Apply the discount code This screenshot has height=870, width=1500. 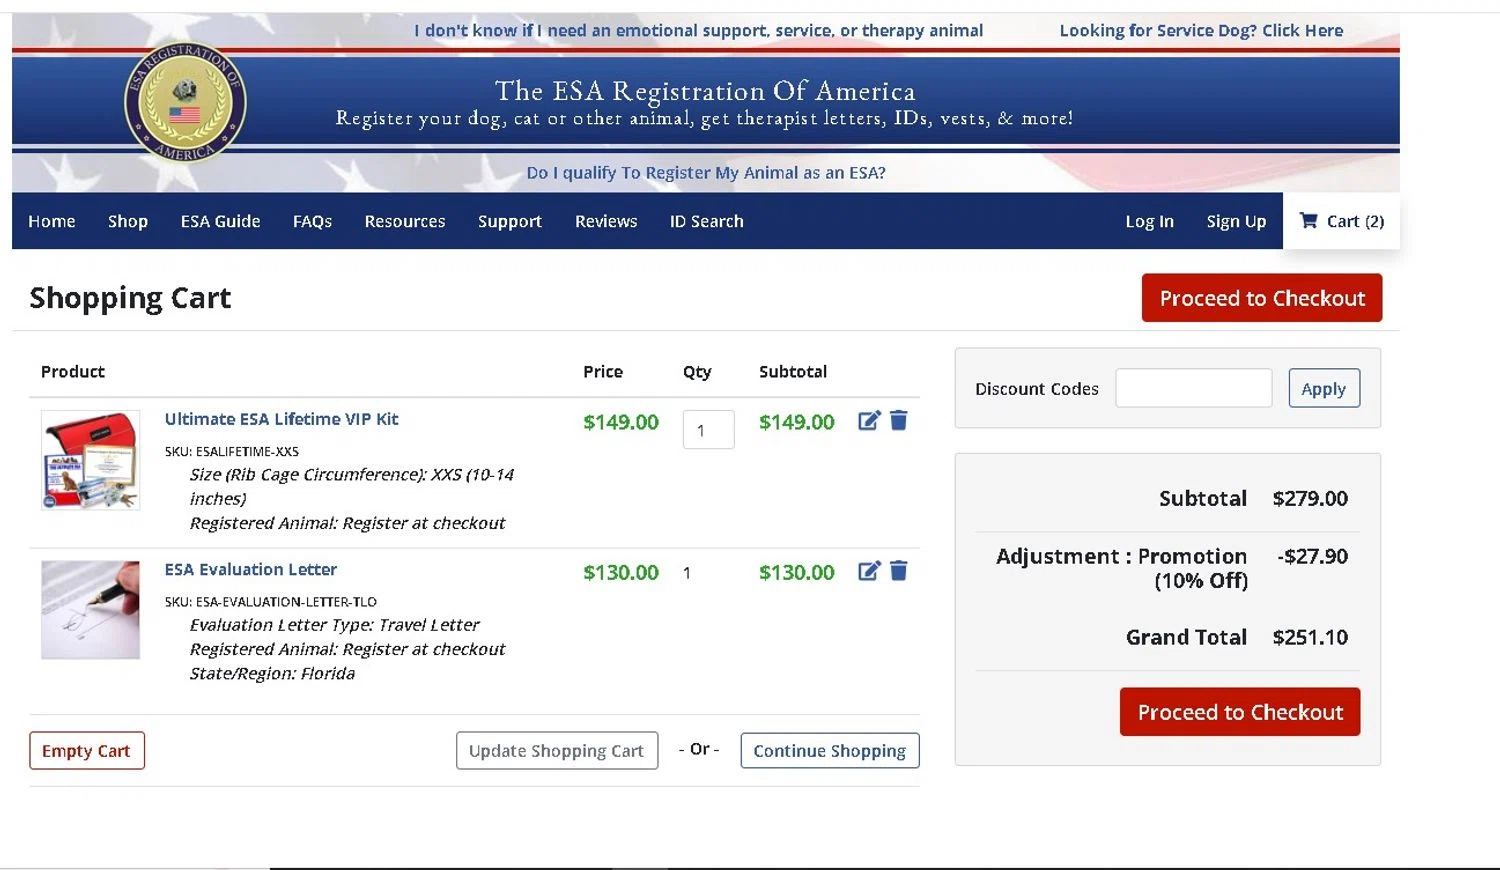click(x=1324, y=388)
